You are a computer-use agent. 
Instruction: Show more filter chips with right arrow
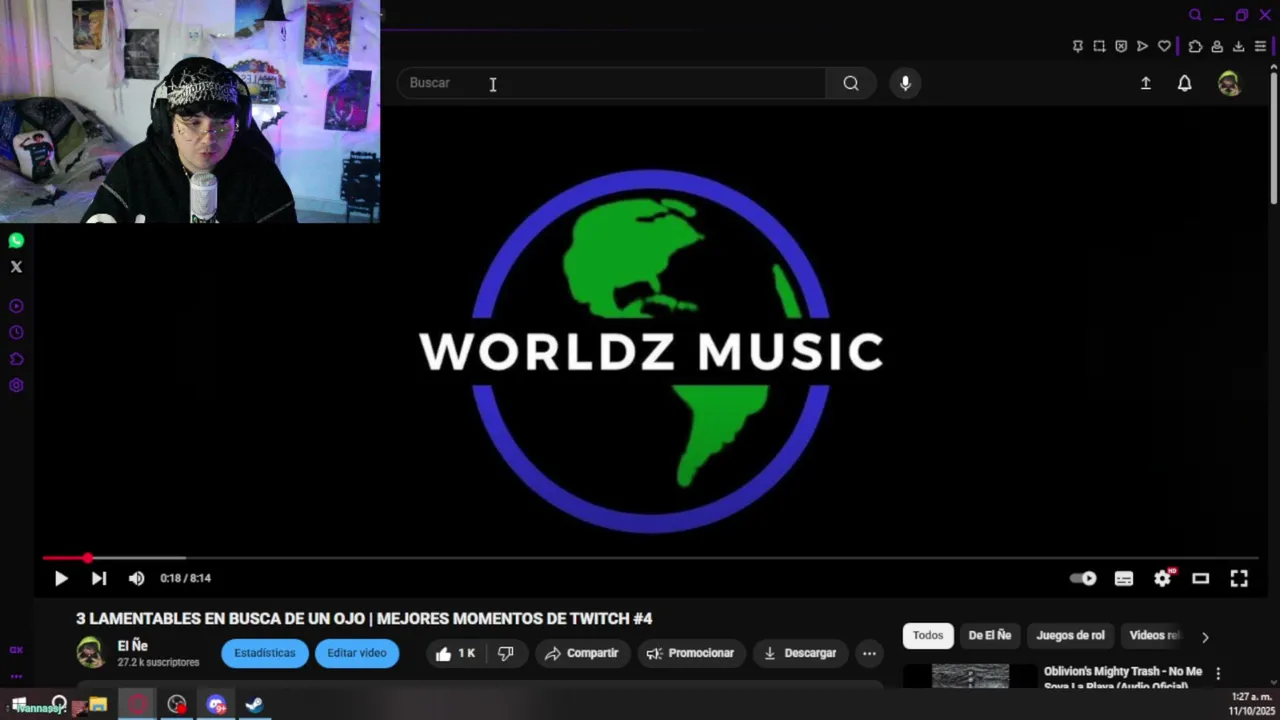click(1205, 637)
